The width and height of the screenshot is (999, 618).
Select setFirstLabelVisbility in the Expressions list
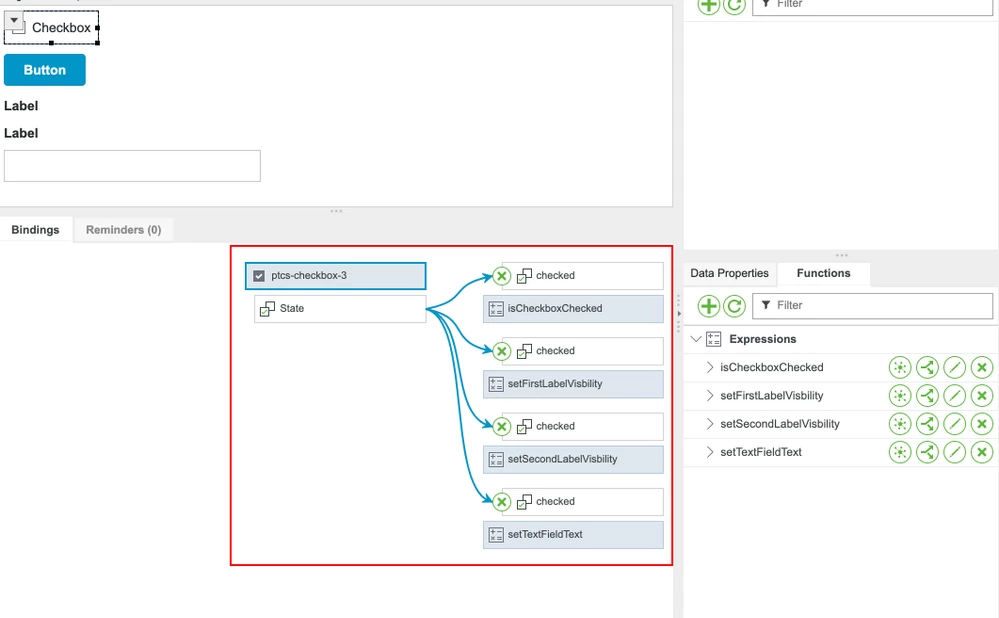click(x=772, y=396)
